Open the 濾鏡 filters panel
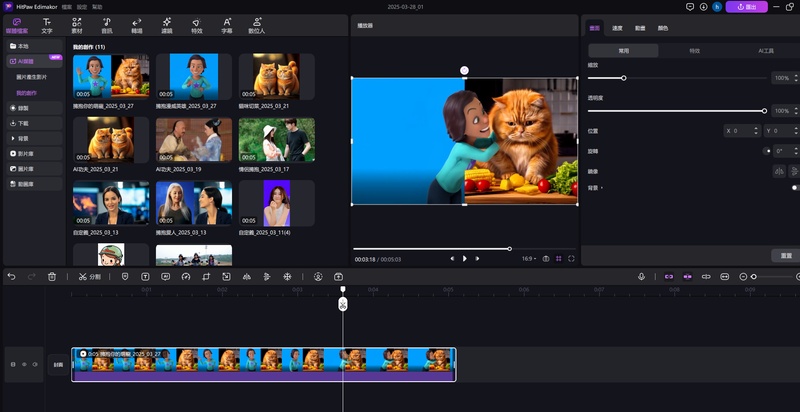This screenshot has height=412, width=800. (x=166, y=25)
